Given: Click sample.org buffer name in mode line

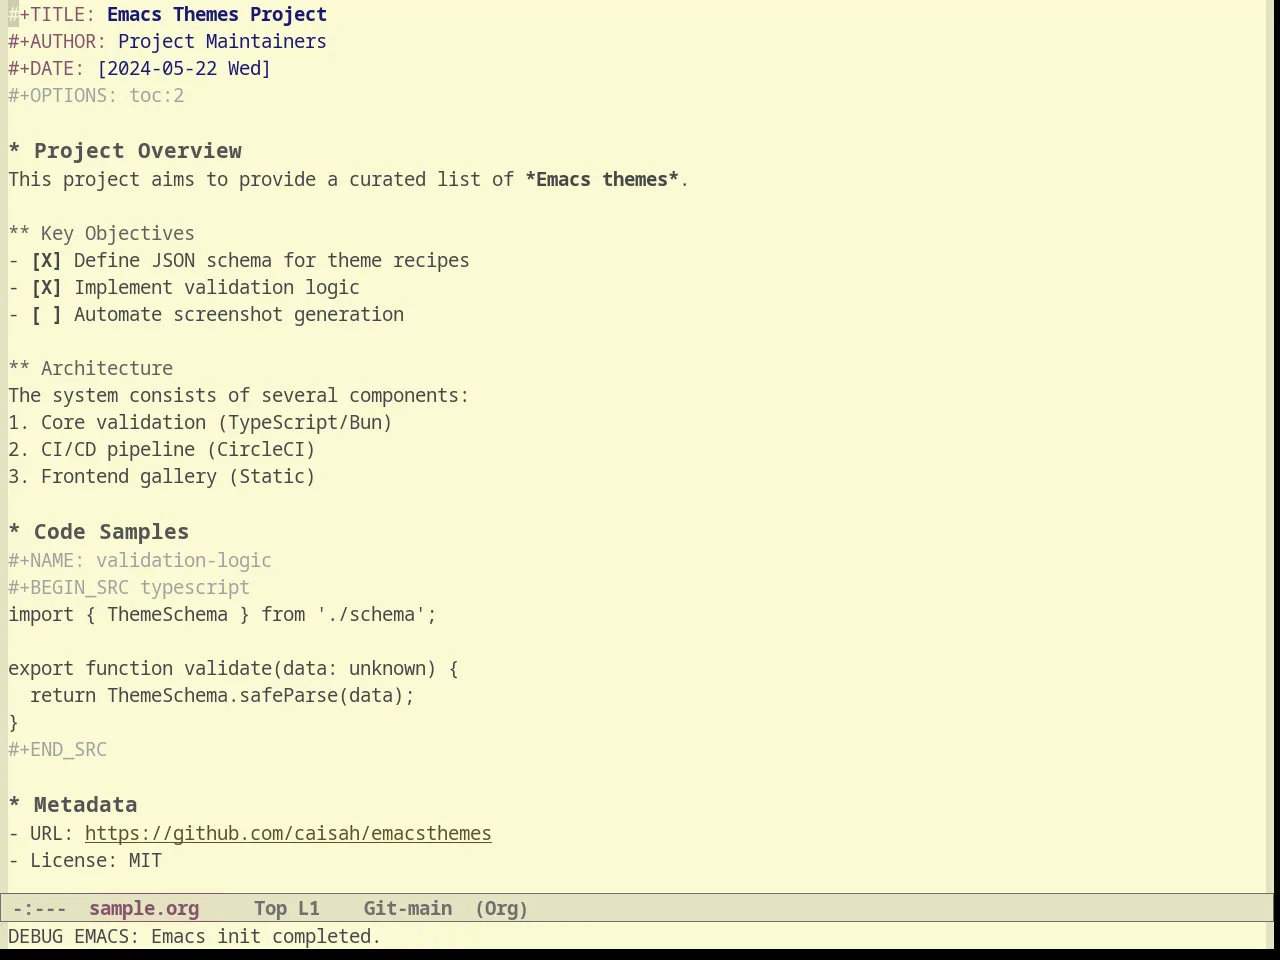Looking at the screenshot, I should pyautogui.click(x=144, y=909).
